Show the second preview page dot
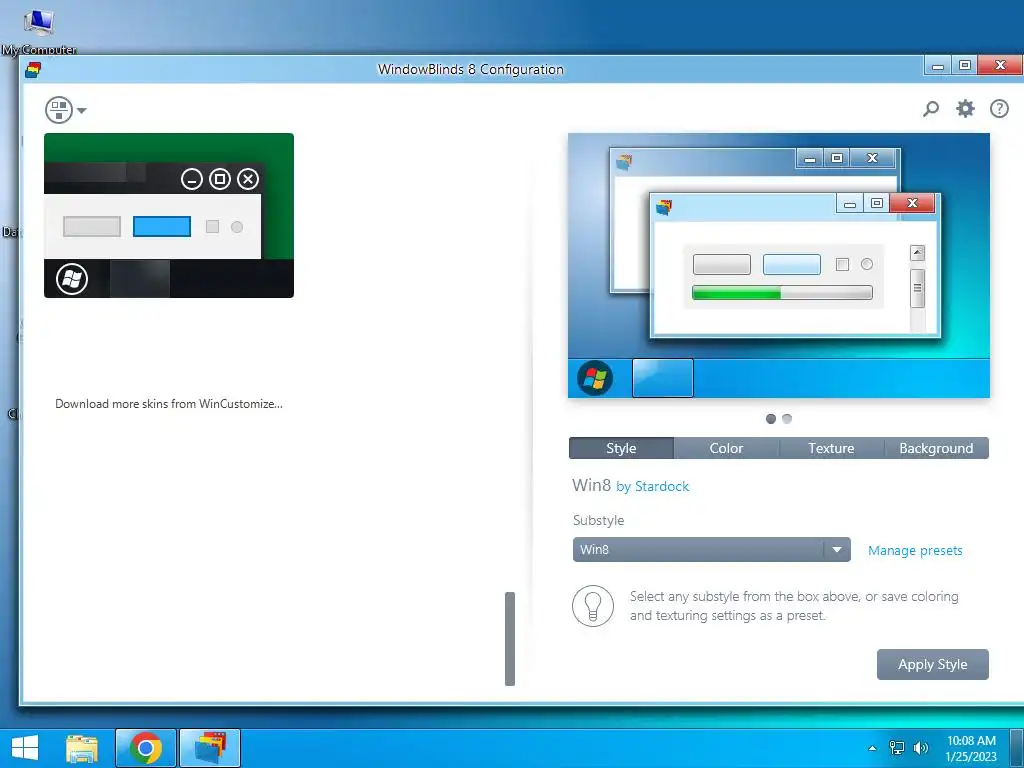Screen dimensions: 1024x768 click(x=787, y=419)
